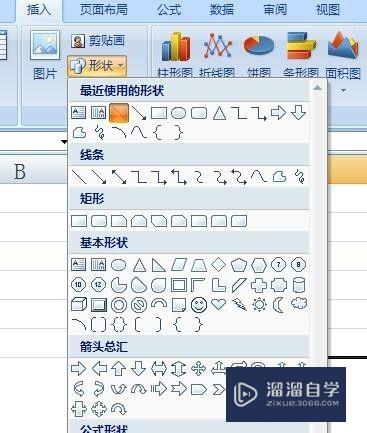Select the Octagon shape labeled 8
This screenshot has width=367, height=433.
click(299, 265)
